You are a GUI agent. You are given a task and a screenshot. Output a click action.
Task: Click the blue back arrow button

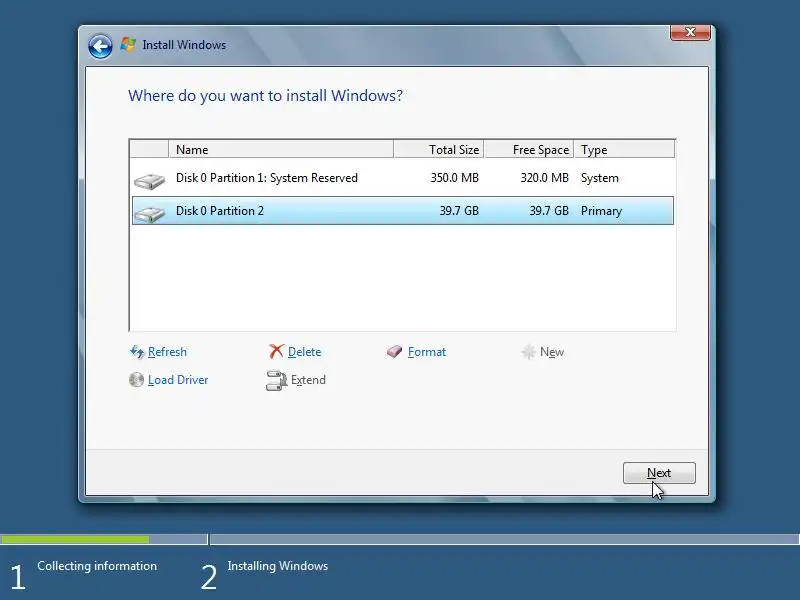coord(100,47)
